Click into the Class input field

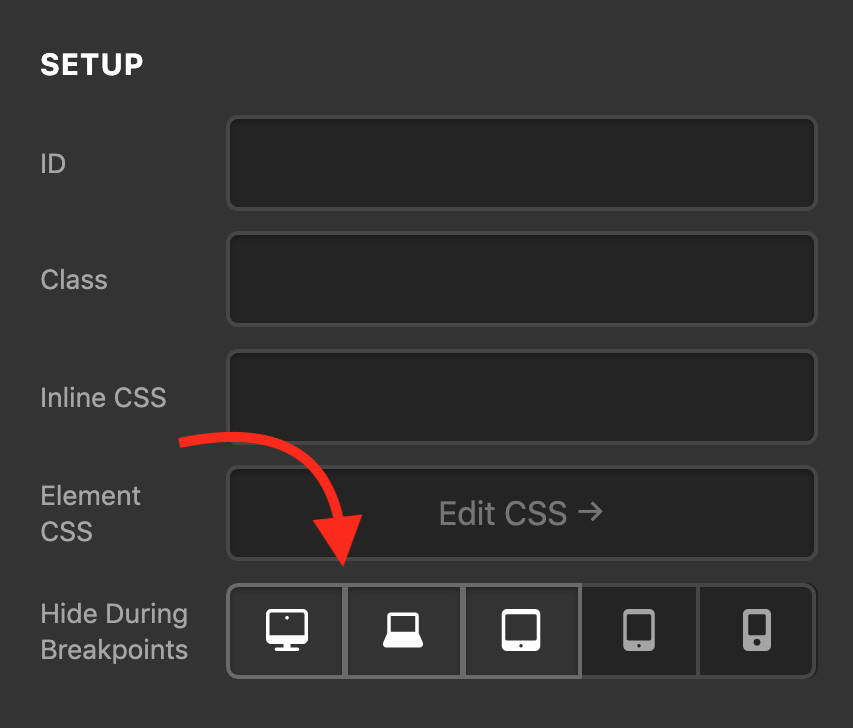pos(522,279)
